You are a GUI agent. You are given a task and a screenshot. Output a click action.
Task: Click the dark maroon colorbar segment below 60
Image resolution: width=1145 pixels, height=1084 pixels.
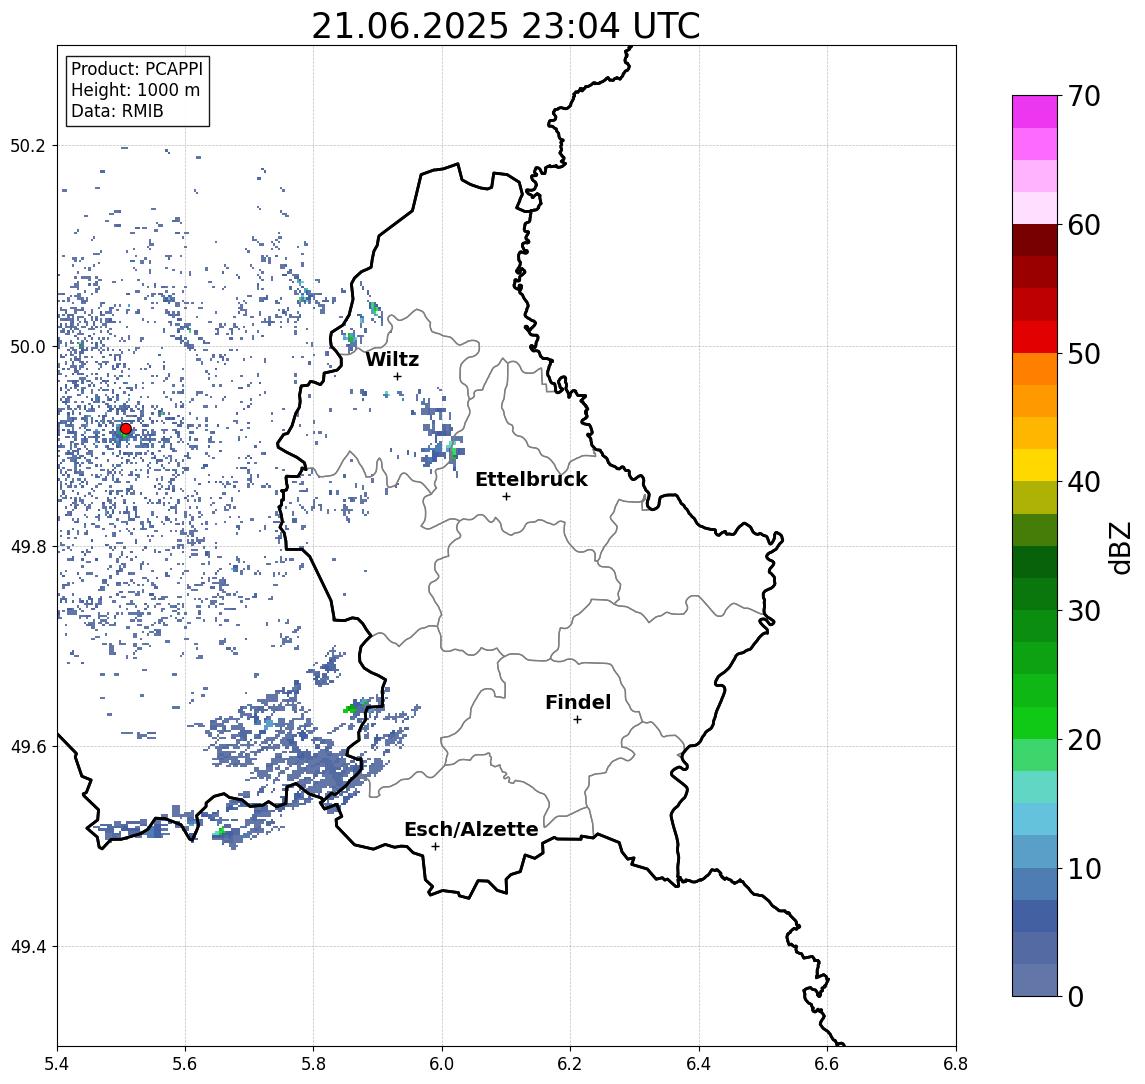click(1035, 240)
